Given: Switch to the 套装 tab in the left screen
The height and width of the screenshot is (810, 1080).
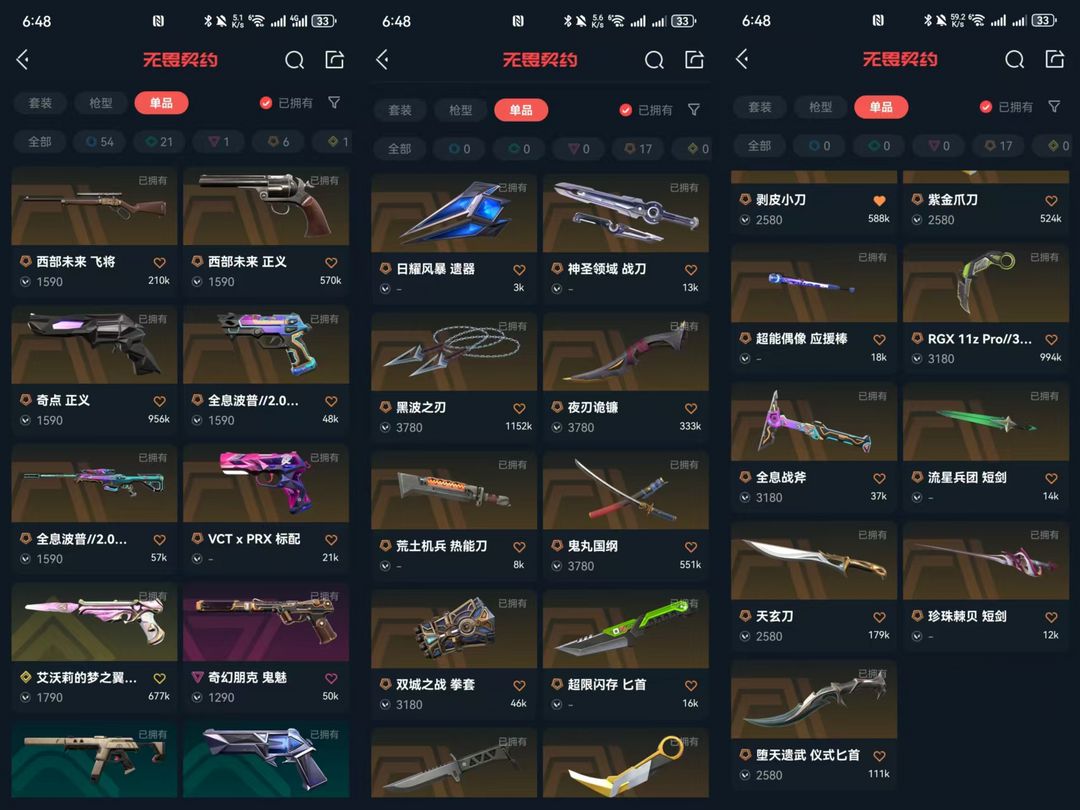Looking at the screenshot, I should pyautogui.click(x=40, y=103).
